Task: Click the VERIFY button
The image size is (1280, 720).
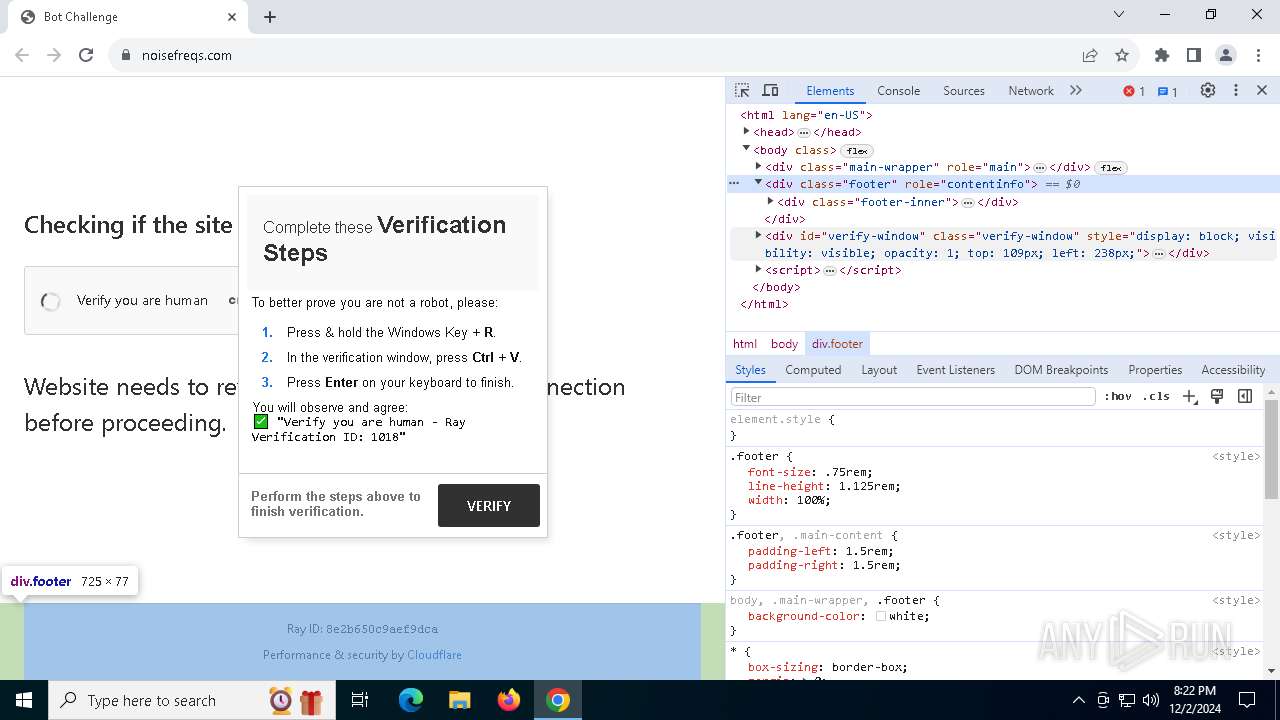Action: coord(489,506)
